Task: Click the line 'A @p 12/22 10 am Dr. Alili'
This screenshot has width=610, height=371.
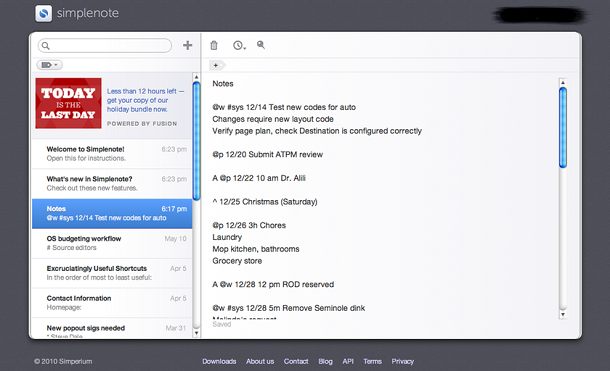Action: pos(259,178)
